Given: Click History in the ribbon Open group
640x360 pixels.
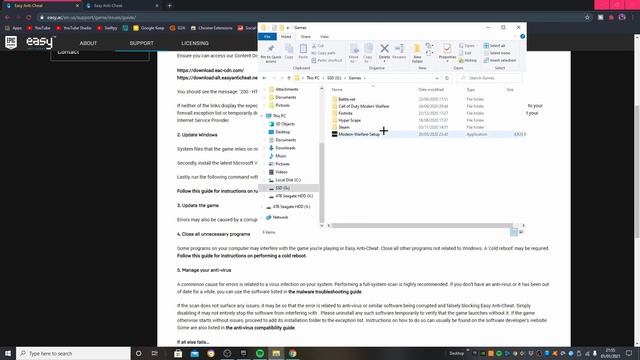Looking at the screenshot, I should (468, 60).
